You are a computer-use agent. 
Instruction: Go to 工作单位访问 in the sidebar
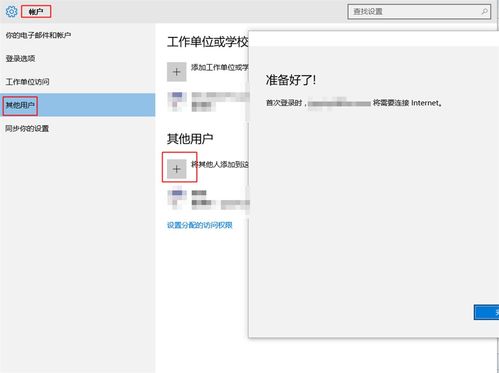click(x=27, y=82)
